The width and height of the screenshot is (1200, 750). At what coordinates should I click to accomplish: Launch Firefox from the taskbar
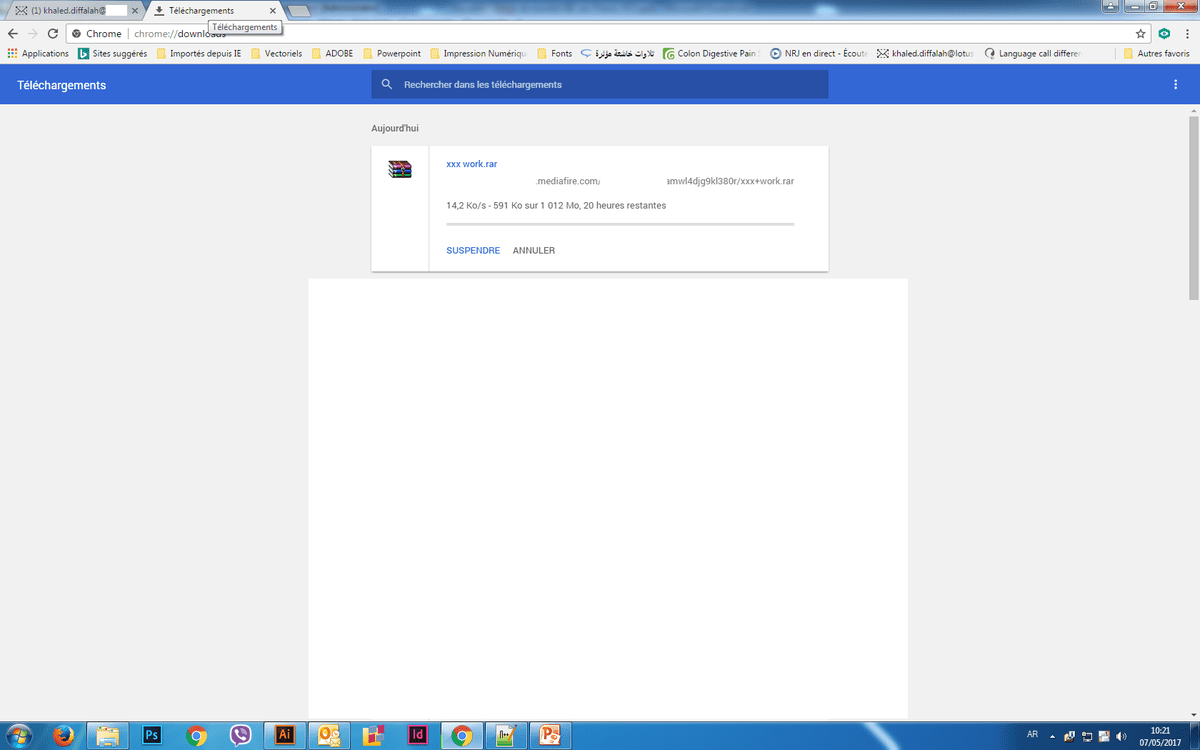[63, 735]
